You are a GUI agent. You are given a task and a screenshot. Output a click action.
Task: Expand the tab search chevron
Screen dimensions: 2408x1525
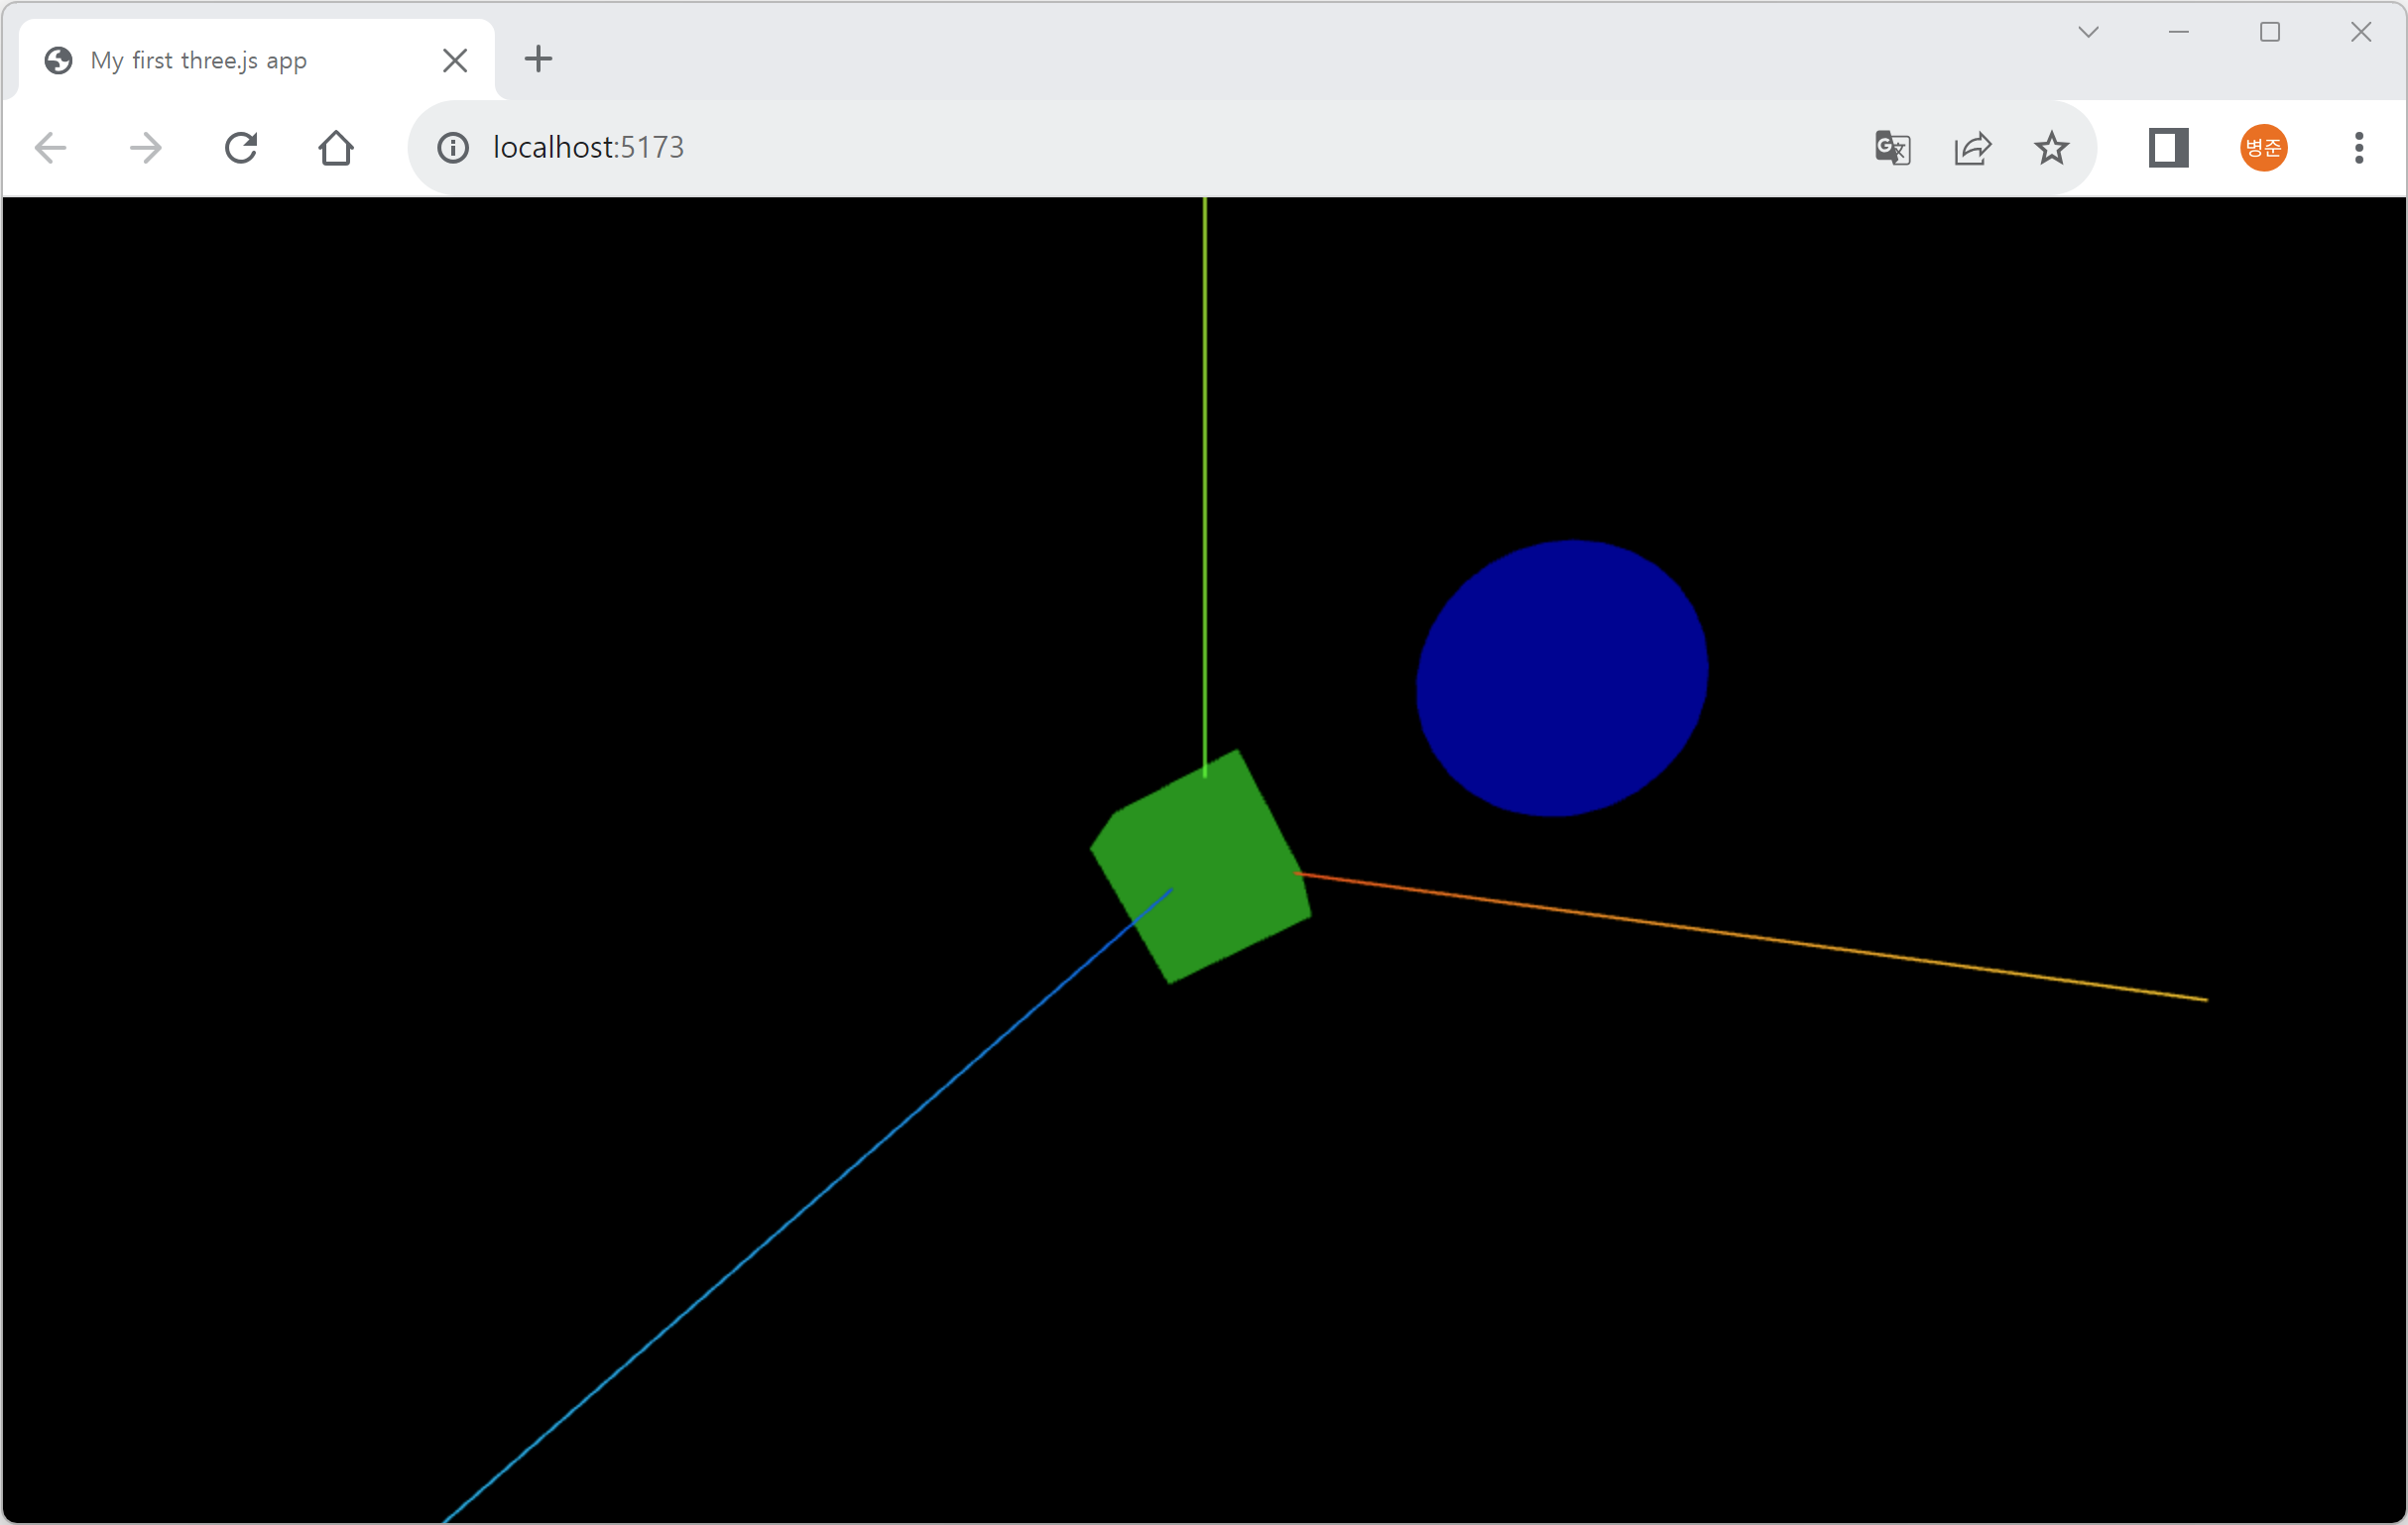(2088, 32)
